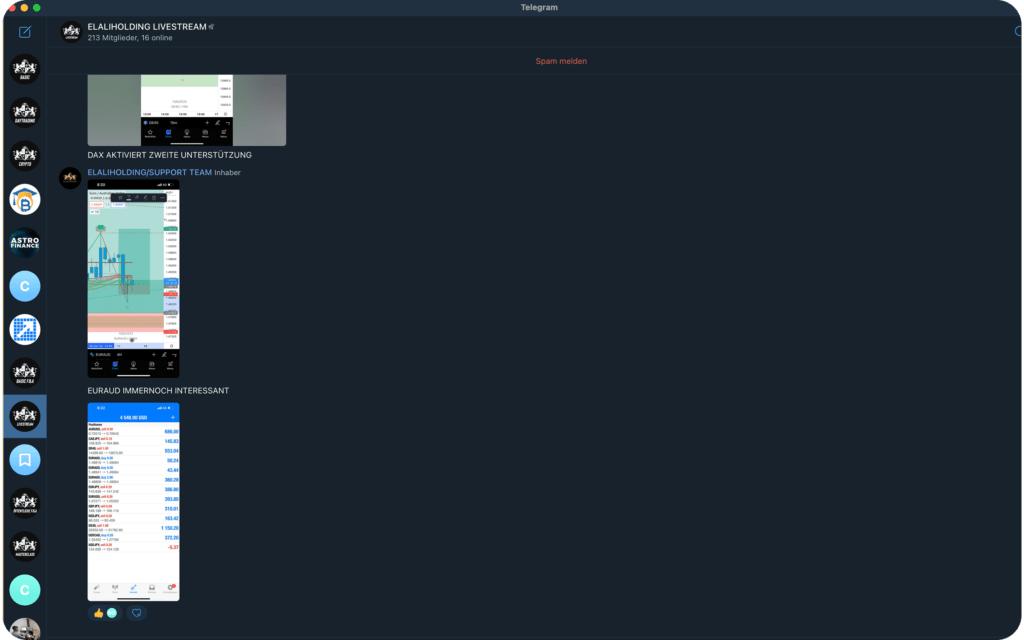The height and width of the screenshot is (640, 1024).
Task: Click the 'DAX AKTIVIERT ZWEITE UNTERSTÜTZUNG' caption
Action: point(170,155)
